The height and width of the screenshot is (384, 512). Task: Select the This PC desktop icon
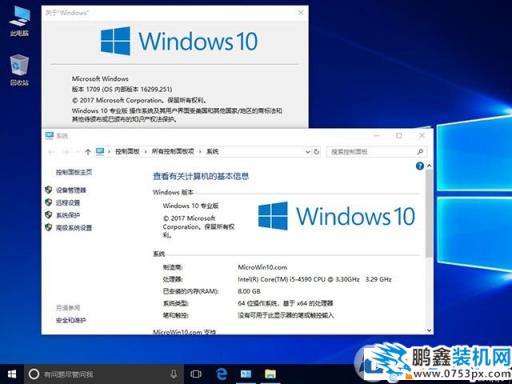19,21
